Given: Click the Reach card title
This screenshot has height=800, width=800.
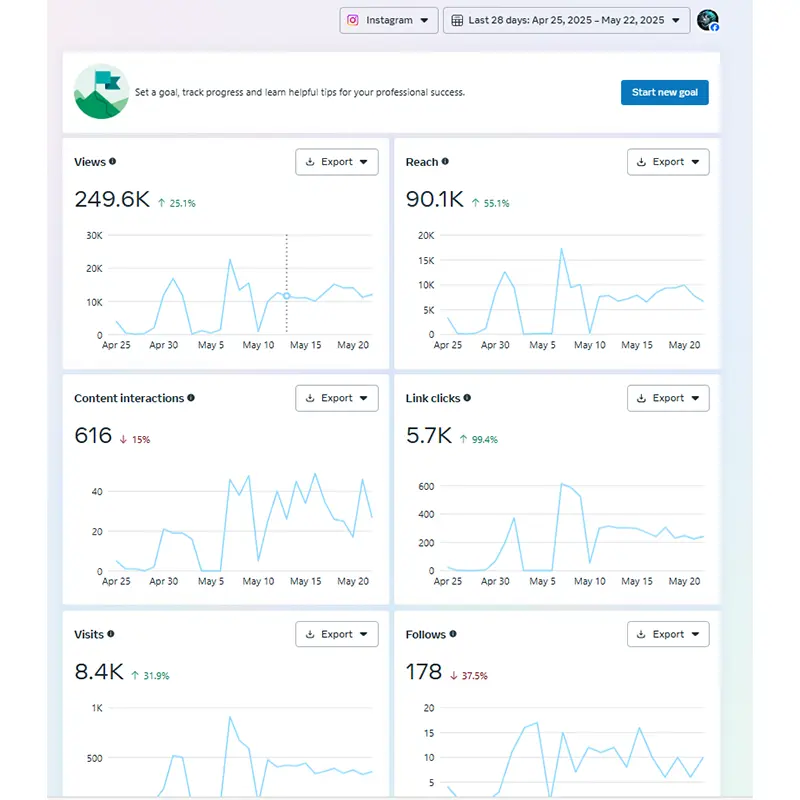Looking at the screenshot, I should [422, 162].
